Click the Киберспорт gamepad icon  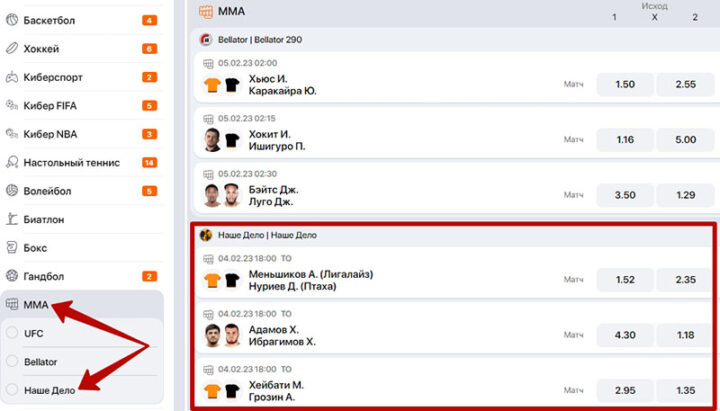pyautogui.click(x=12, y=77)
